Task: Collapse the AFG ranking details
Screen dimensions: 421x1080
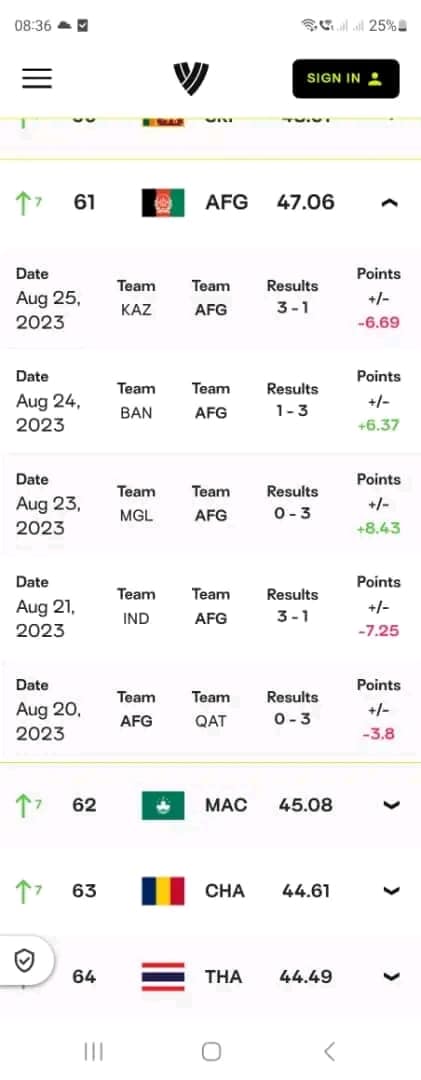Action: coord(390,202)
